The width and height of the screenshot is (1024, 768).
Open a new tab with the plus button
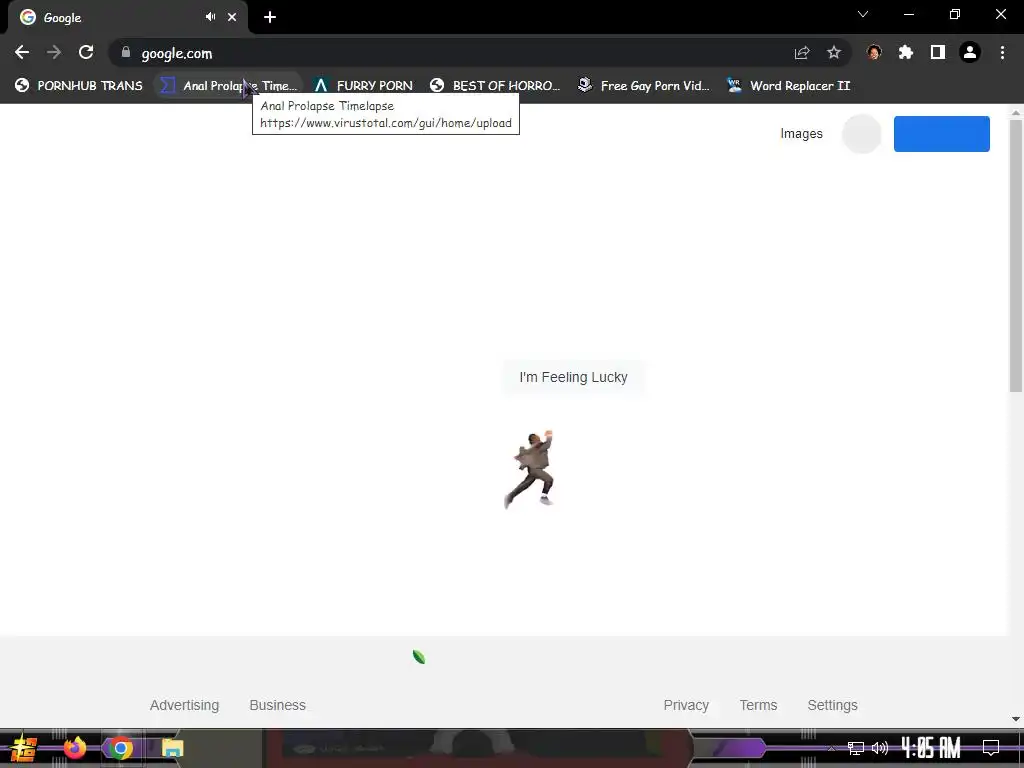click(x=270, y=17)
